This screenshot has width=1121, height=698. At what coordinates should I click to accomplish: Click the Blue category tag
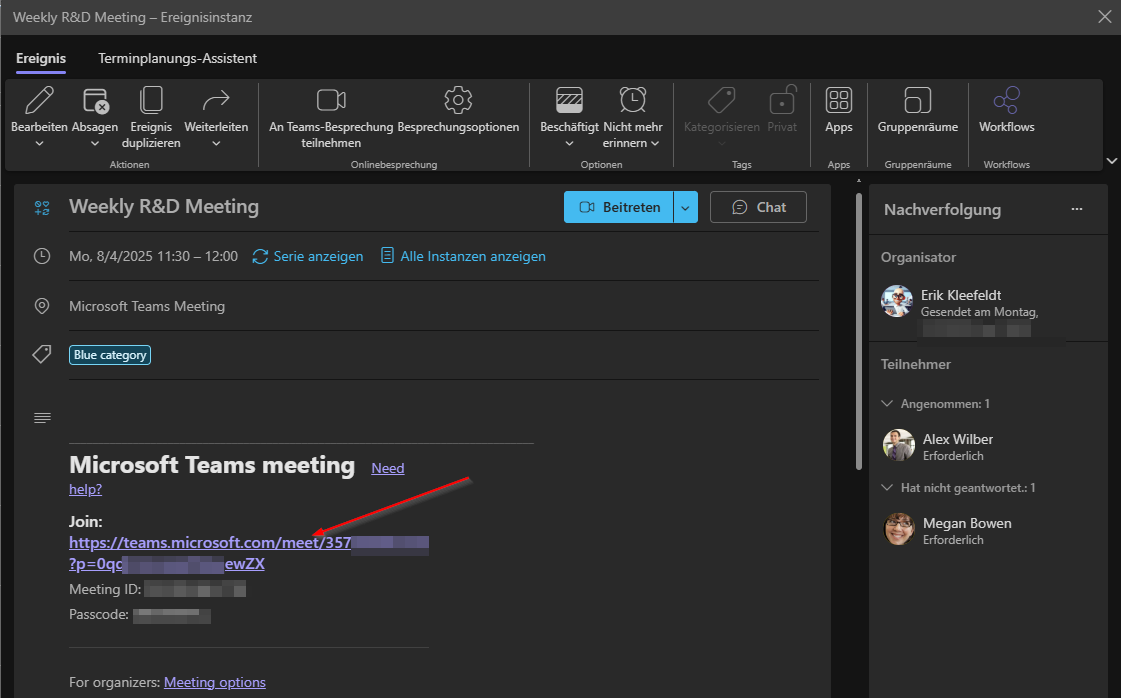[110, 355]
